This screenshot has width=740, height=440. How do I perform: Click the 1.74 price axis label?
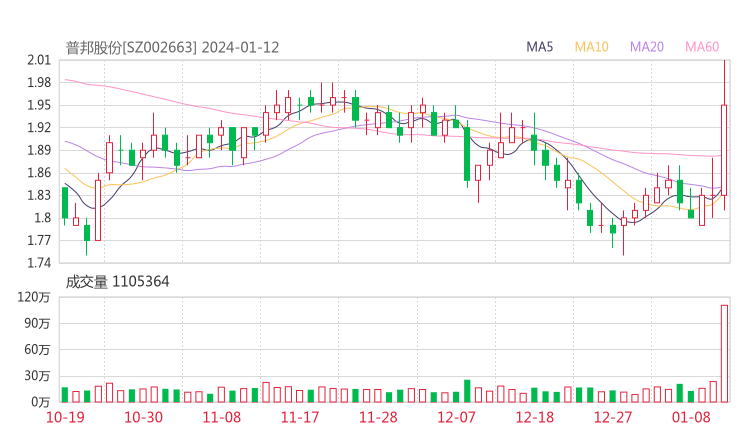39,263
